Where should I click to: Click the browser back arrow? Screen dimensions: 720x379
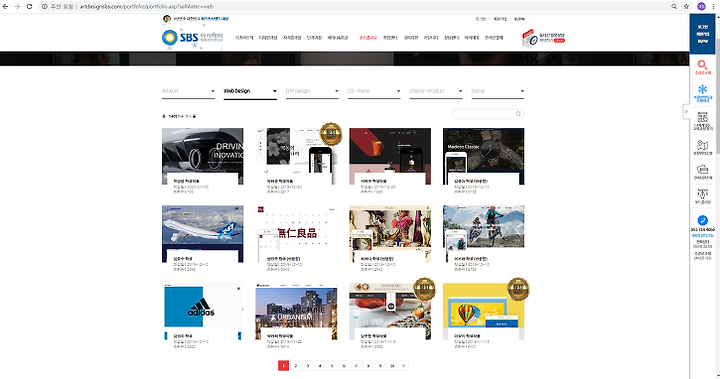pos(6,6)
